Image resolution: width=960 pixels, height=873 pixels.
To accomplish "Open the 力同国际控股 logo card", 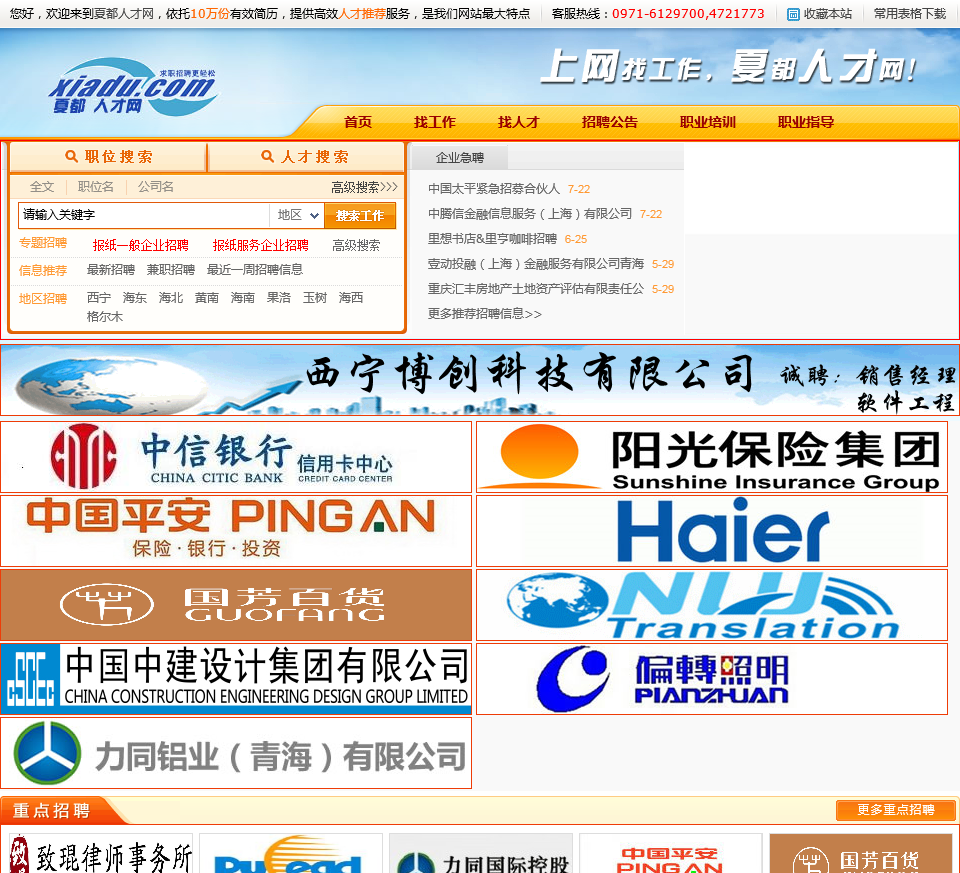I will 481,853.
